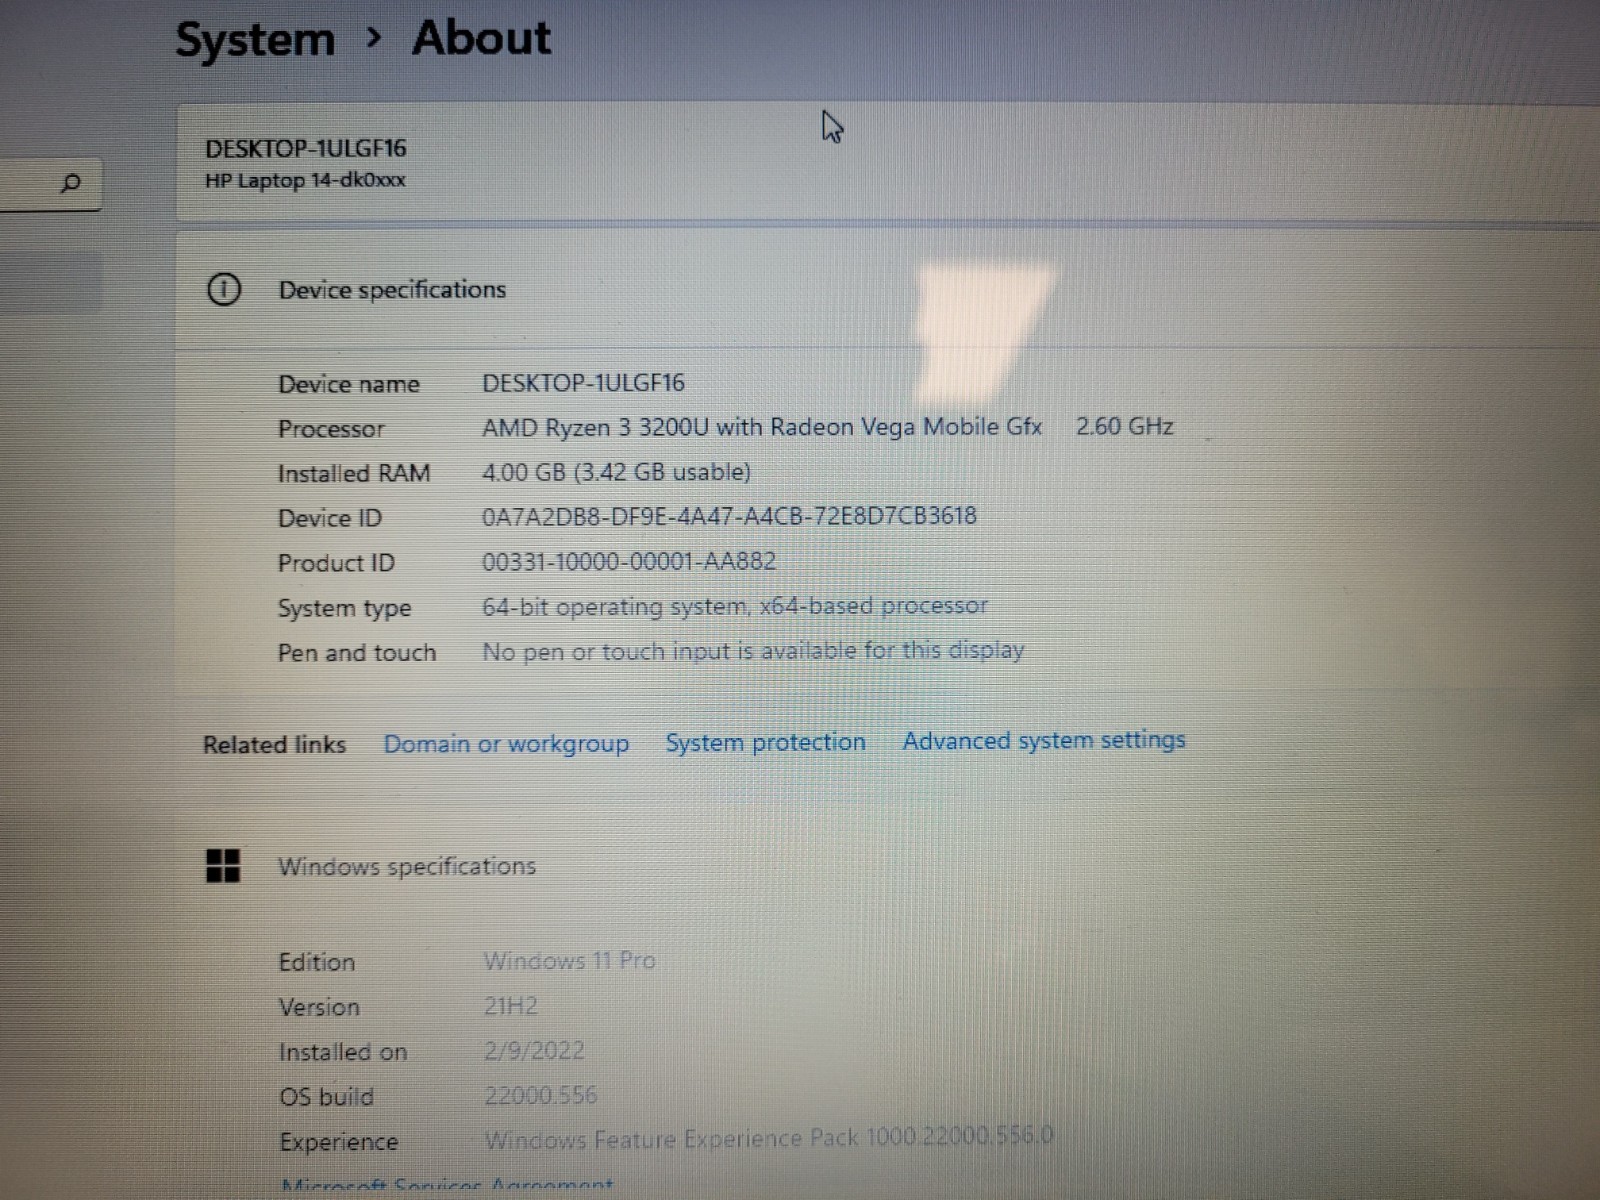Open Advanced system settings link
The image size is (1600, 1200).
coord(1044,740)
